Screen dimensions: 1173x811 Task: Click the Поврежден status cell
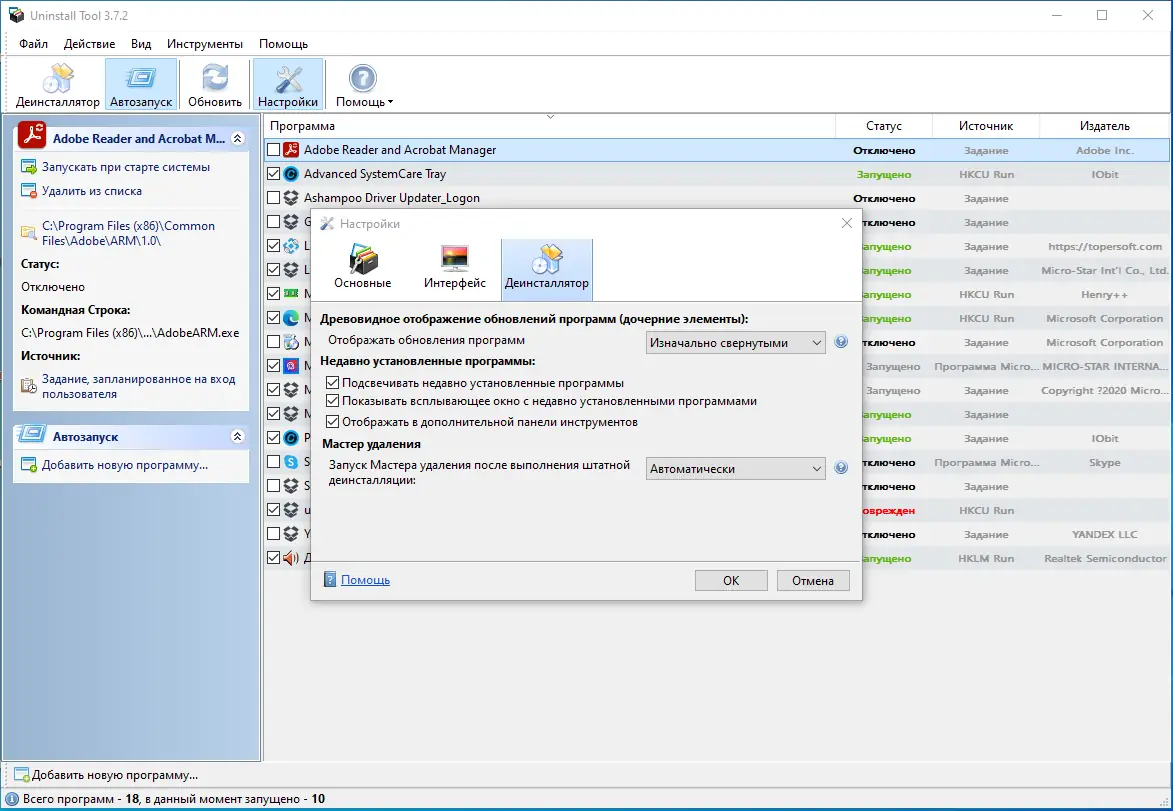[x=889, y=510]
